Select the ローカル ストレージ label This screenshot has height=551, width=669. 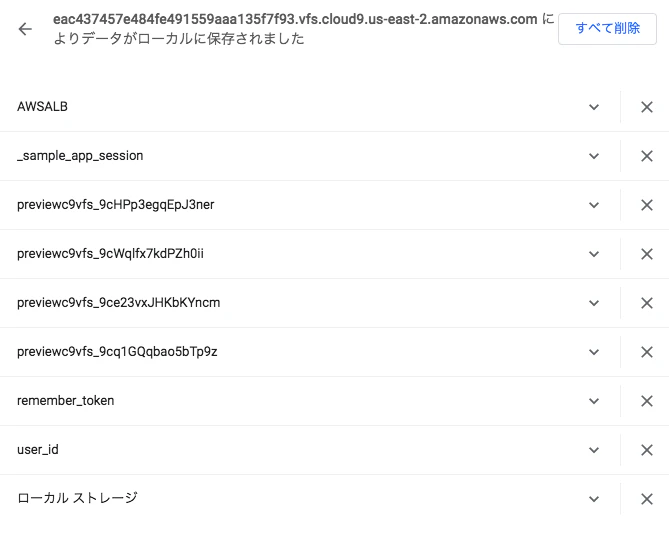77,498
